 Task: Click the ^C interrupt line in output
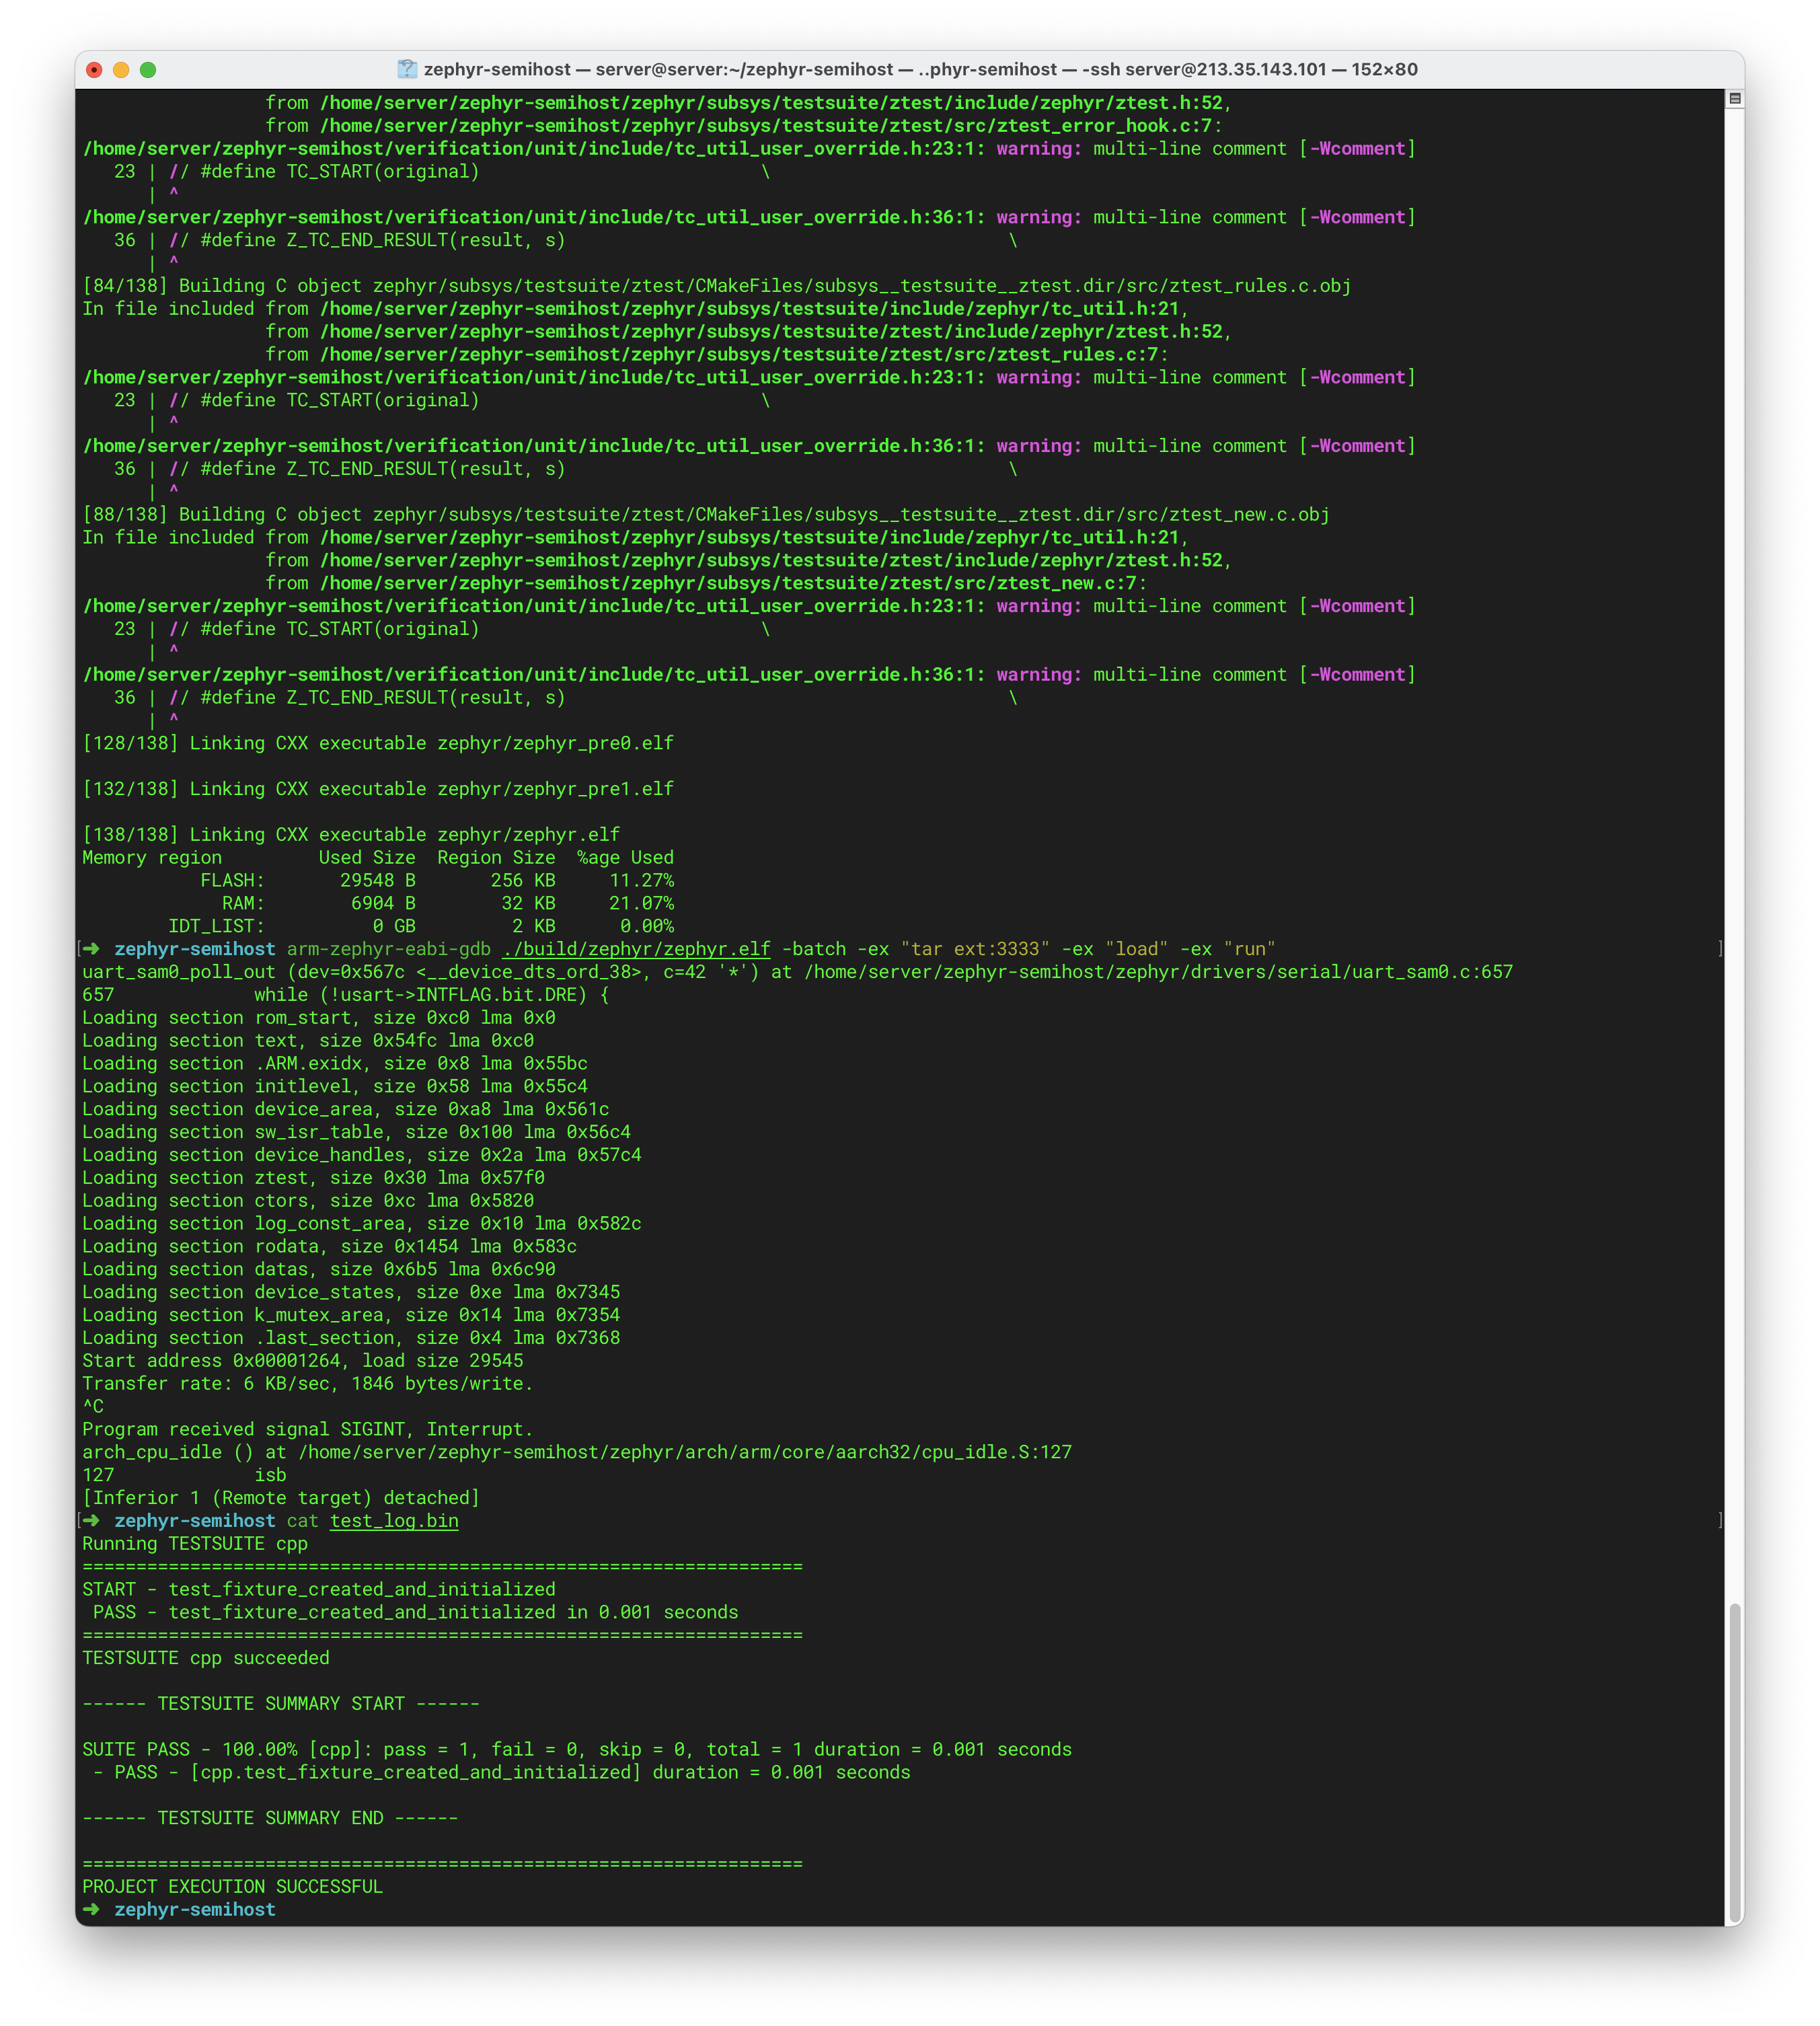pos(93,1407)
